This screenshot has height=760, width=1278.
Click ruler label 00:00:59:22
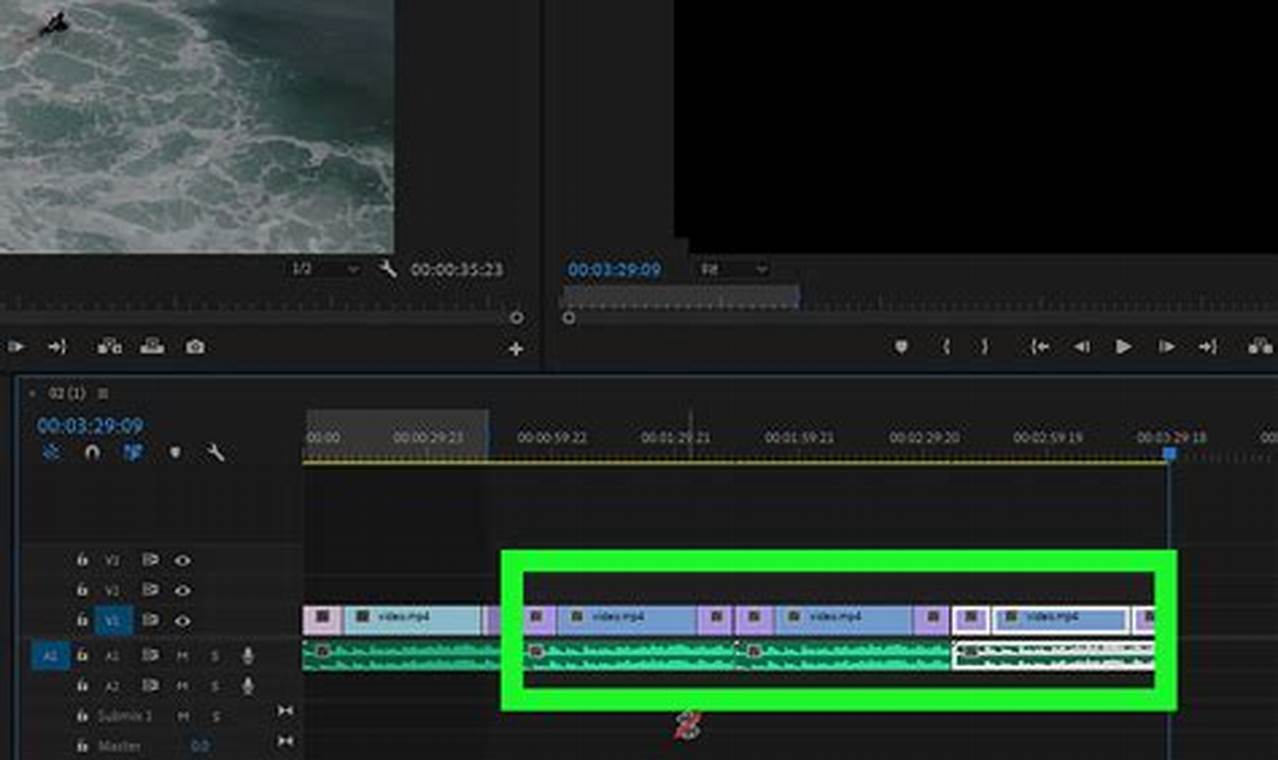(x=552, y=438)
